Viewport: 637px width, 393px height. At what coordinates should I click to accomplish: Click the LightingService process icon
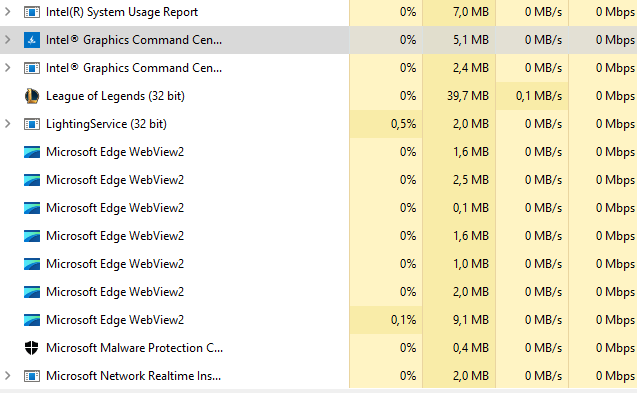pyautogui.click(x=32, y=124)
